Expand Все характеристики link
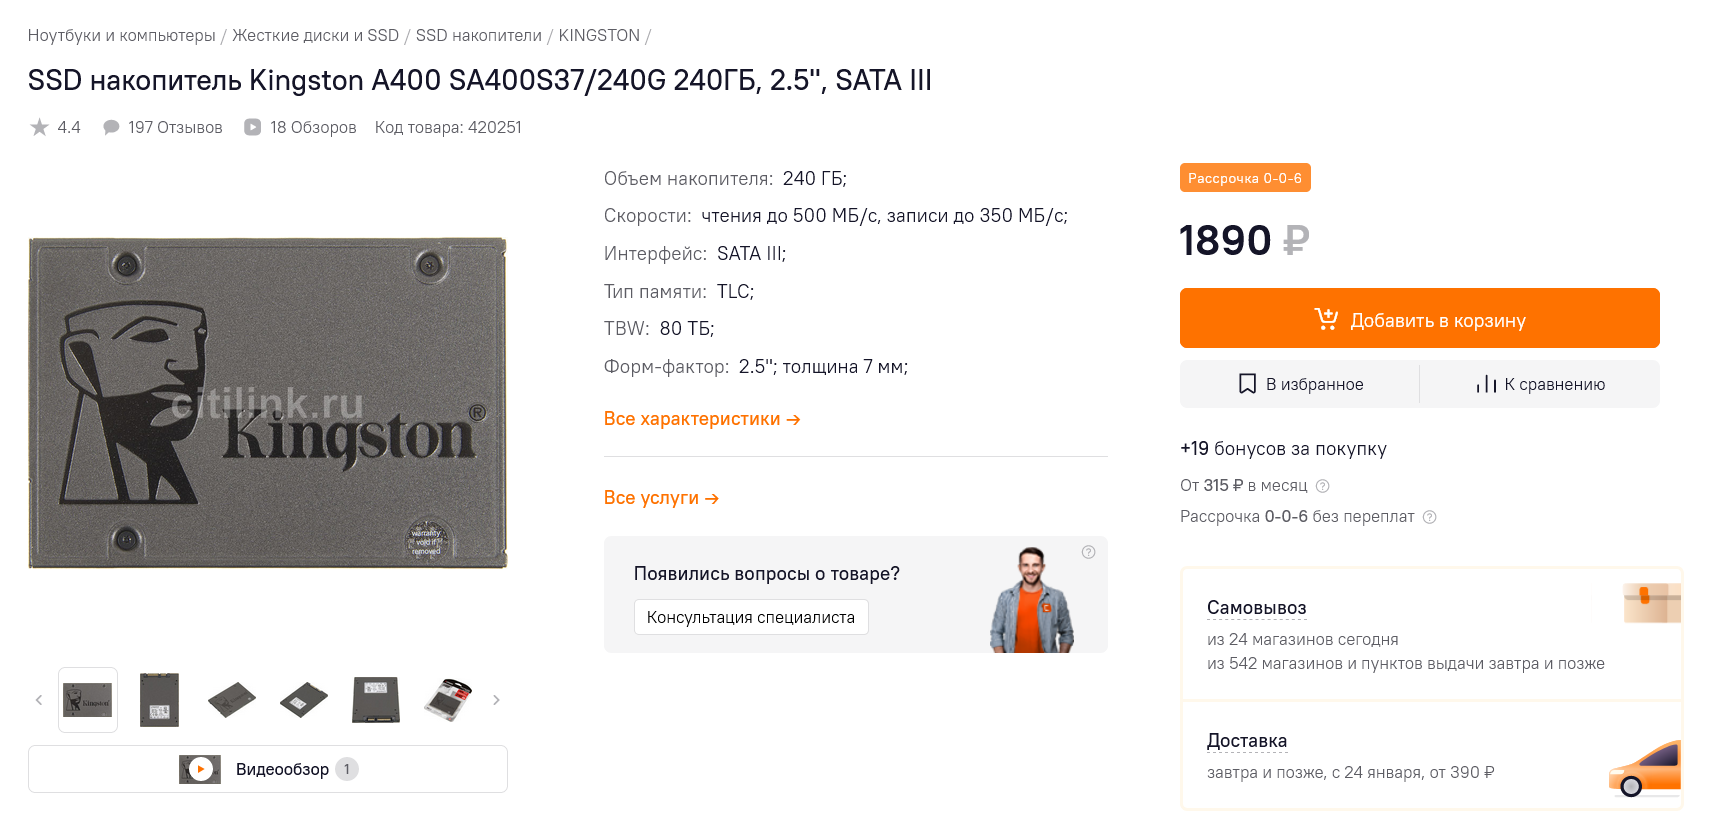Viewport: 1734px width, 835px height. (x=701, y=419)
